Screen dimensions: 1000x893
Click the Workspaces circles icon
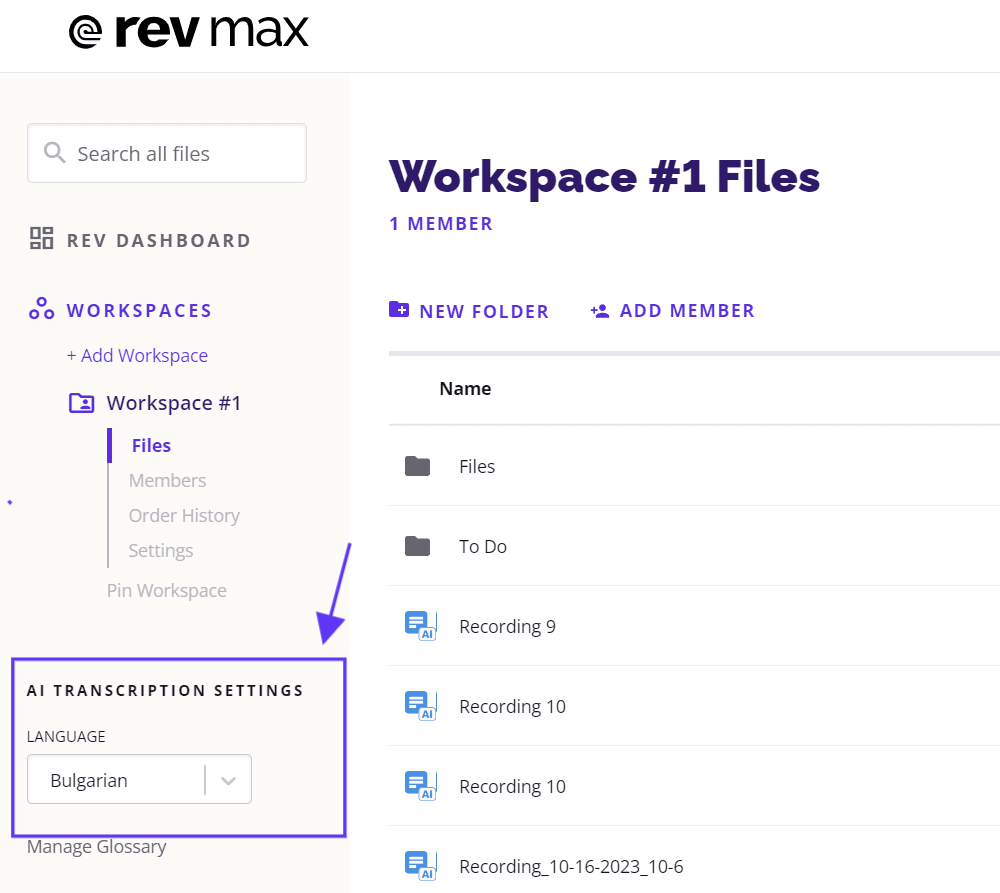[41, 309]
